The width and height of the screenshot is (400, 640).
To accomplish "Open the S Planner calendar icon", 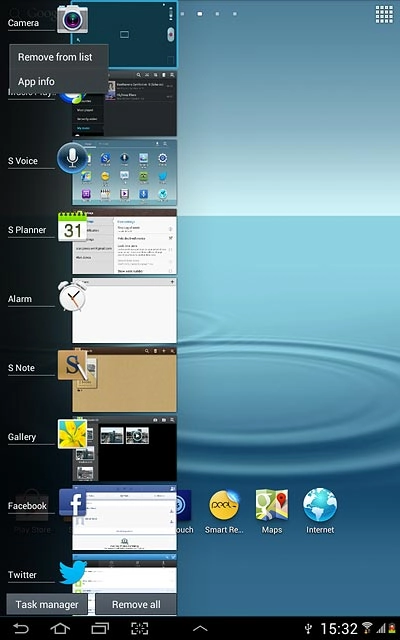I will pos(72,226).
